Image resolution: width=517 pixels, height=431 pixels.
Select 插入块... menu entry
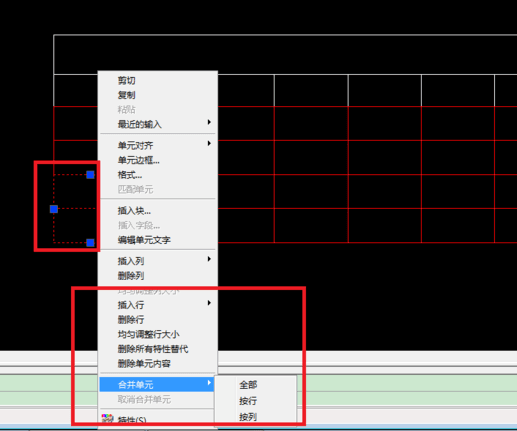pos(134,211)
